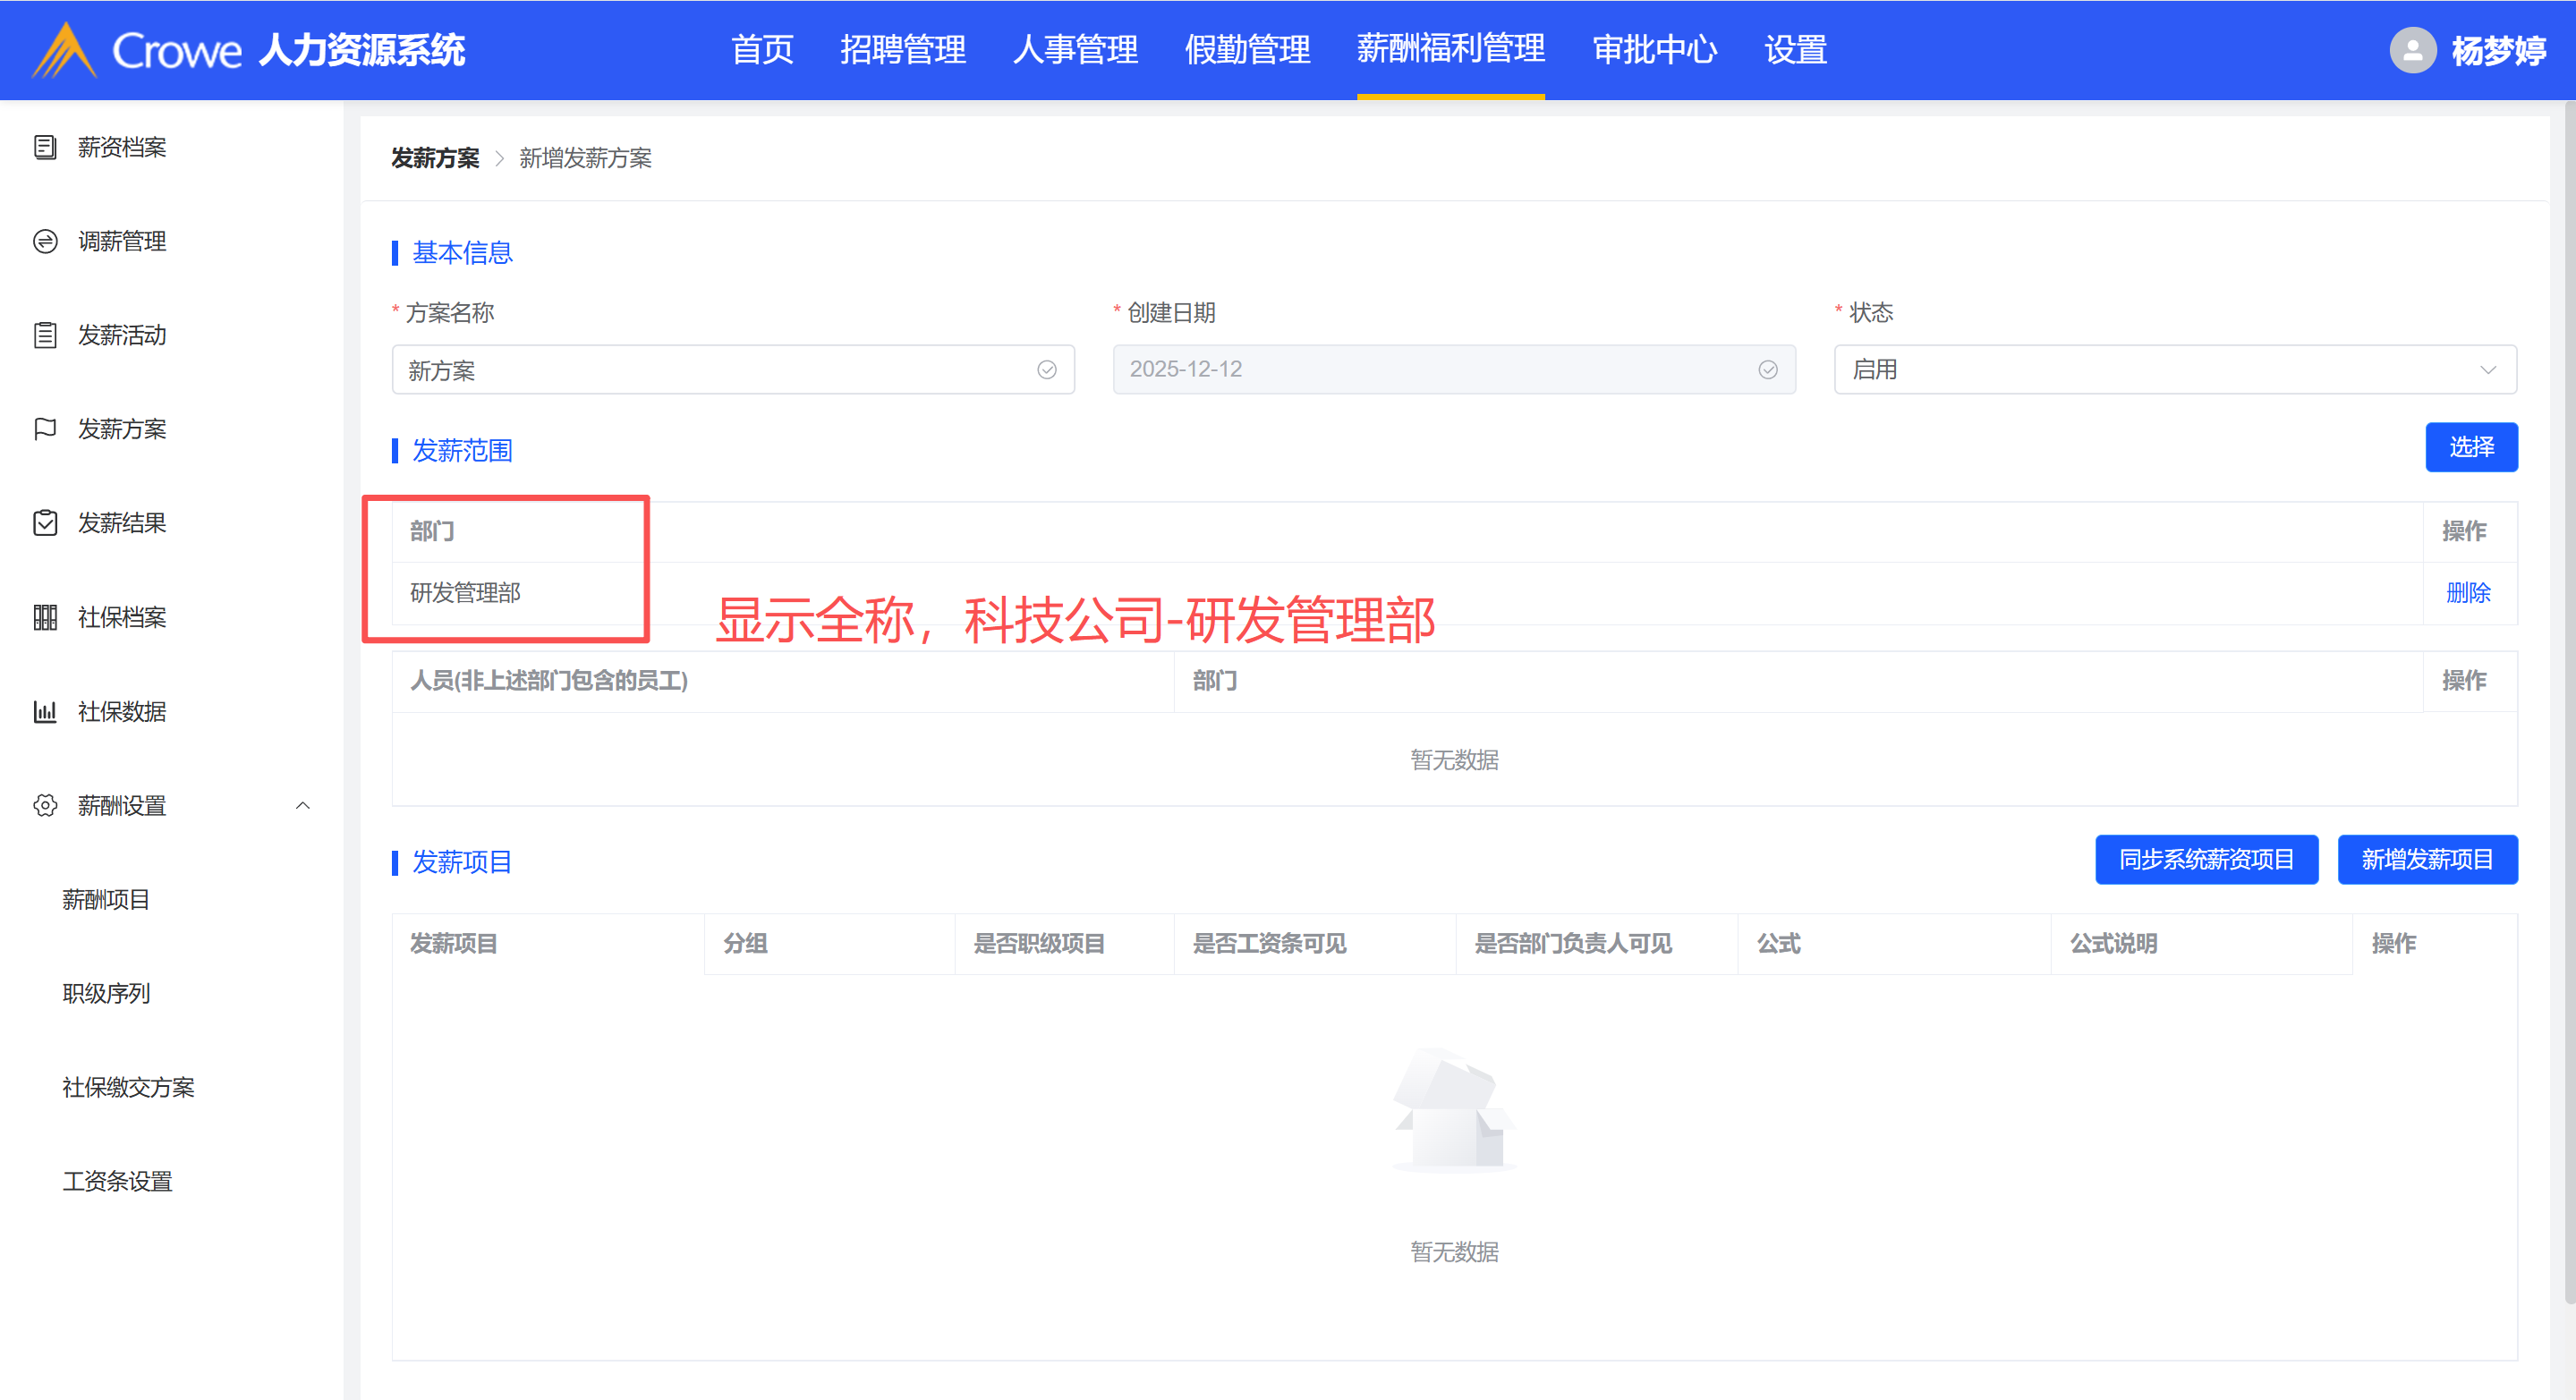
Task: Open the 审批中心 top menu
Action: pos(1654,50)
